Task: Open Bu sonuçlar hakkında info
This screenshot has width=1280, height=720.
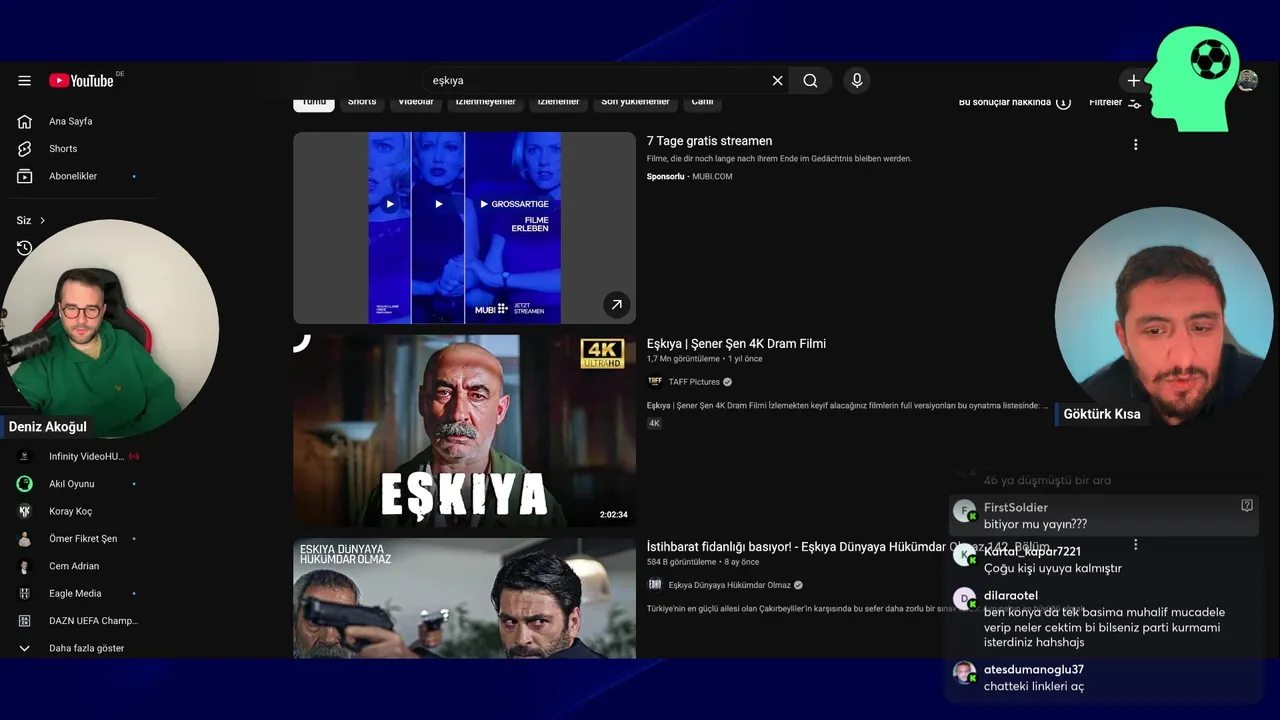Action: tap(1014, 102)
